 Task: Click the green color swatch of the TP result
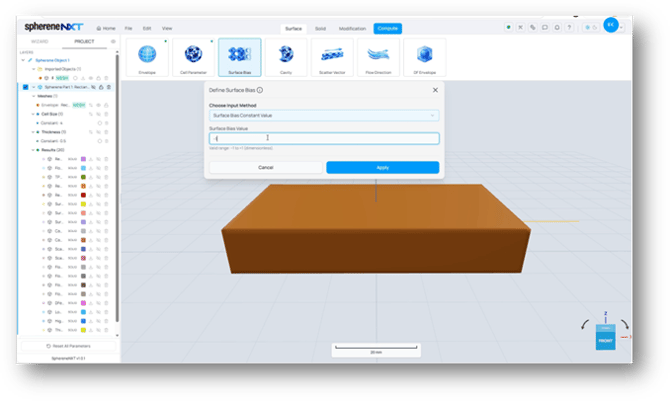[83, 177]
